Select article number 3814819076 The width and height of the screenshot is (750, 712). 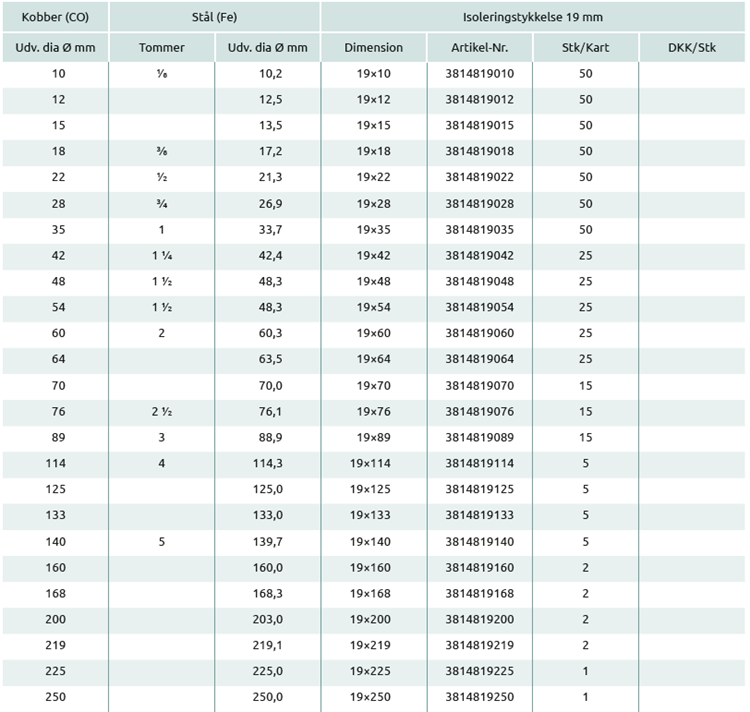480,411
